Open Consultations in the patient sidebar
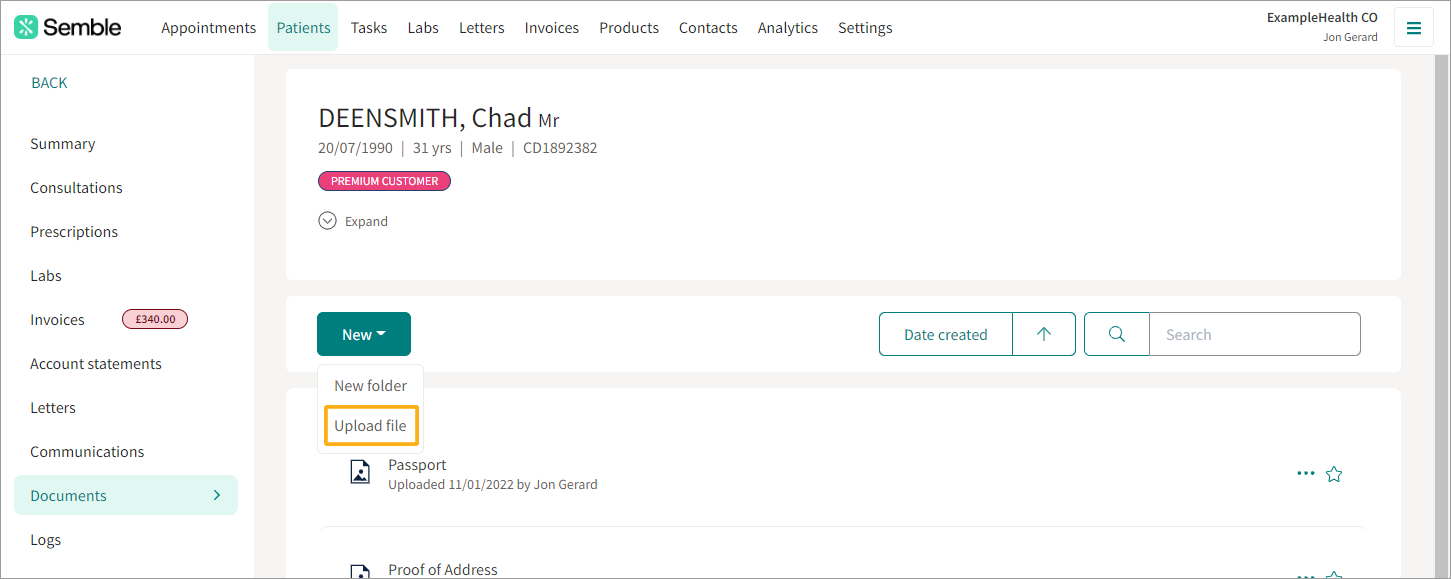Screen dimensions: 1451x579 tap(76, 188)
